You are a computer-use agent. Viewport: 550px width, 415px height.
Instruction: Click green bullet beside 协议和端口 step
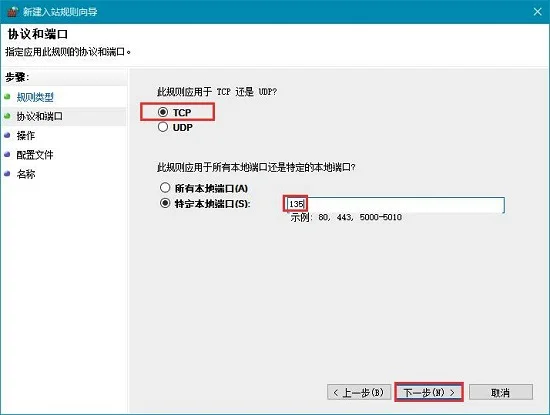(x=7, y=115)
